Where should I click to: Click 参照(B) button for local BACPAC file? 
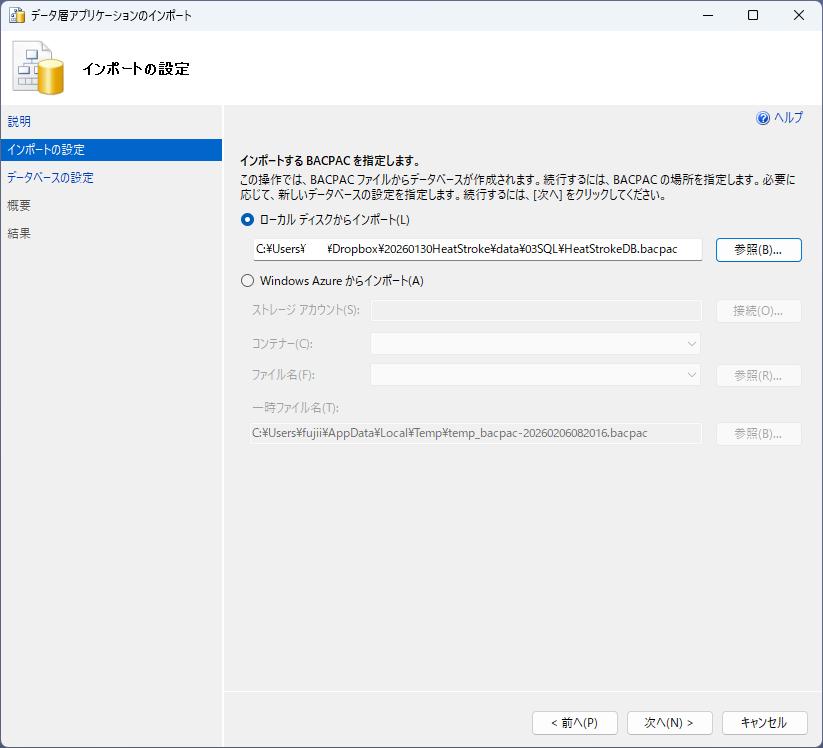(758, 249)
